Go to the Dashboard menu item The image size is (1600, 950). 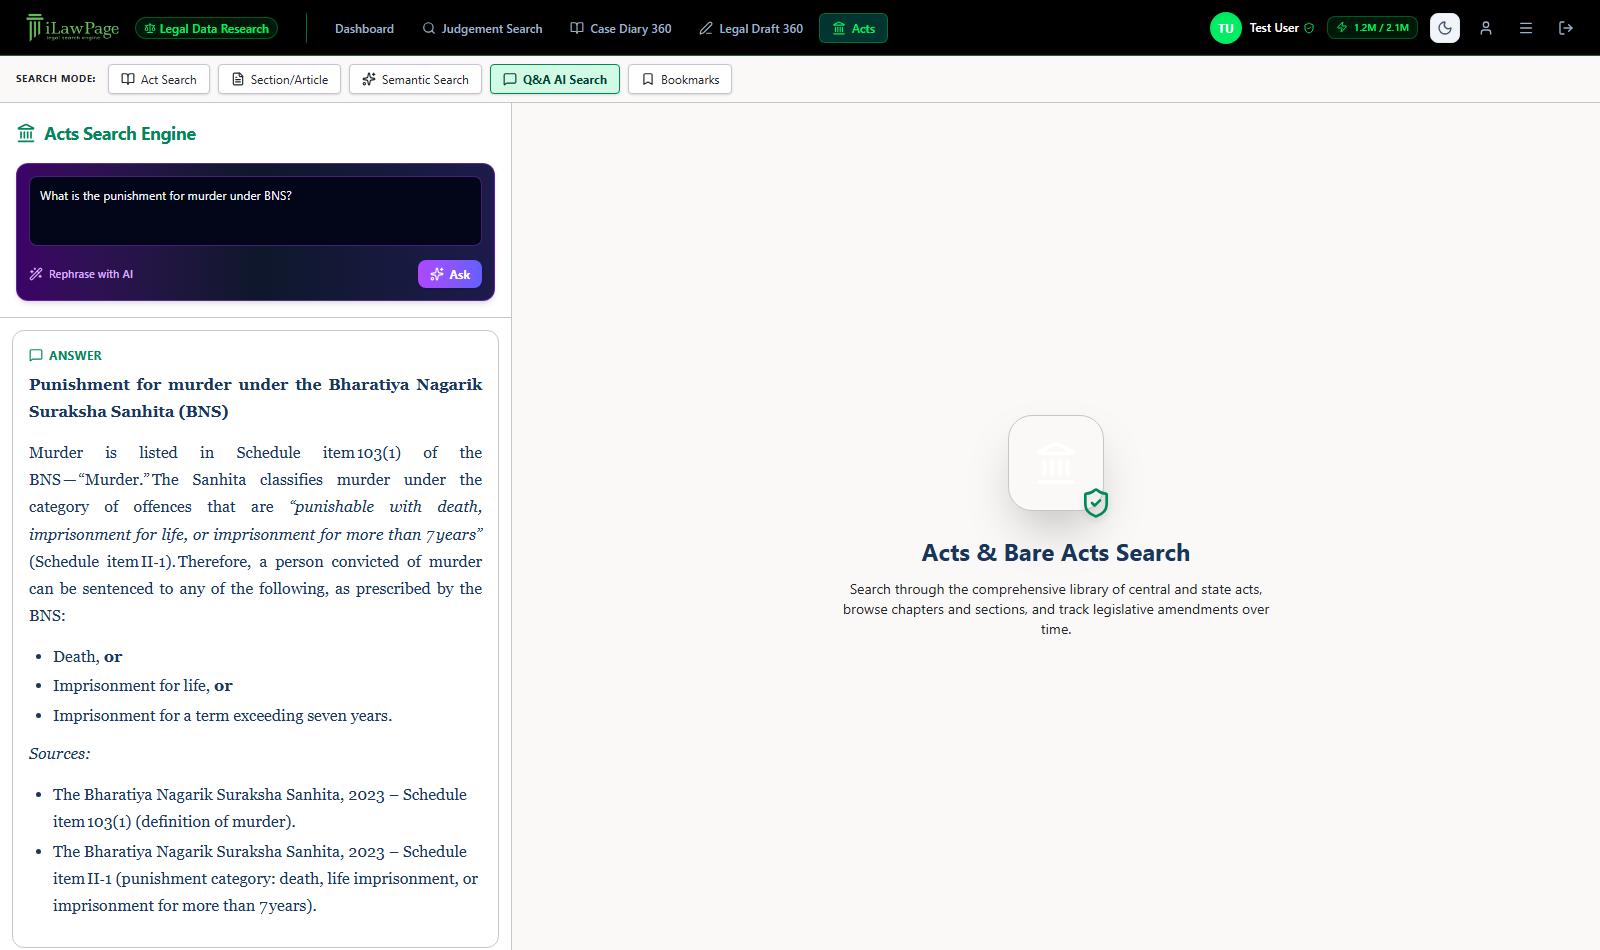364,28
